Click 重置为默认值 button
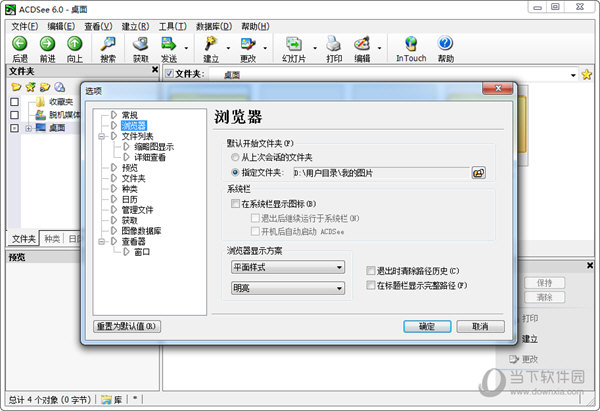The image size is (600, 411). 127,326
